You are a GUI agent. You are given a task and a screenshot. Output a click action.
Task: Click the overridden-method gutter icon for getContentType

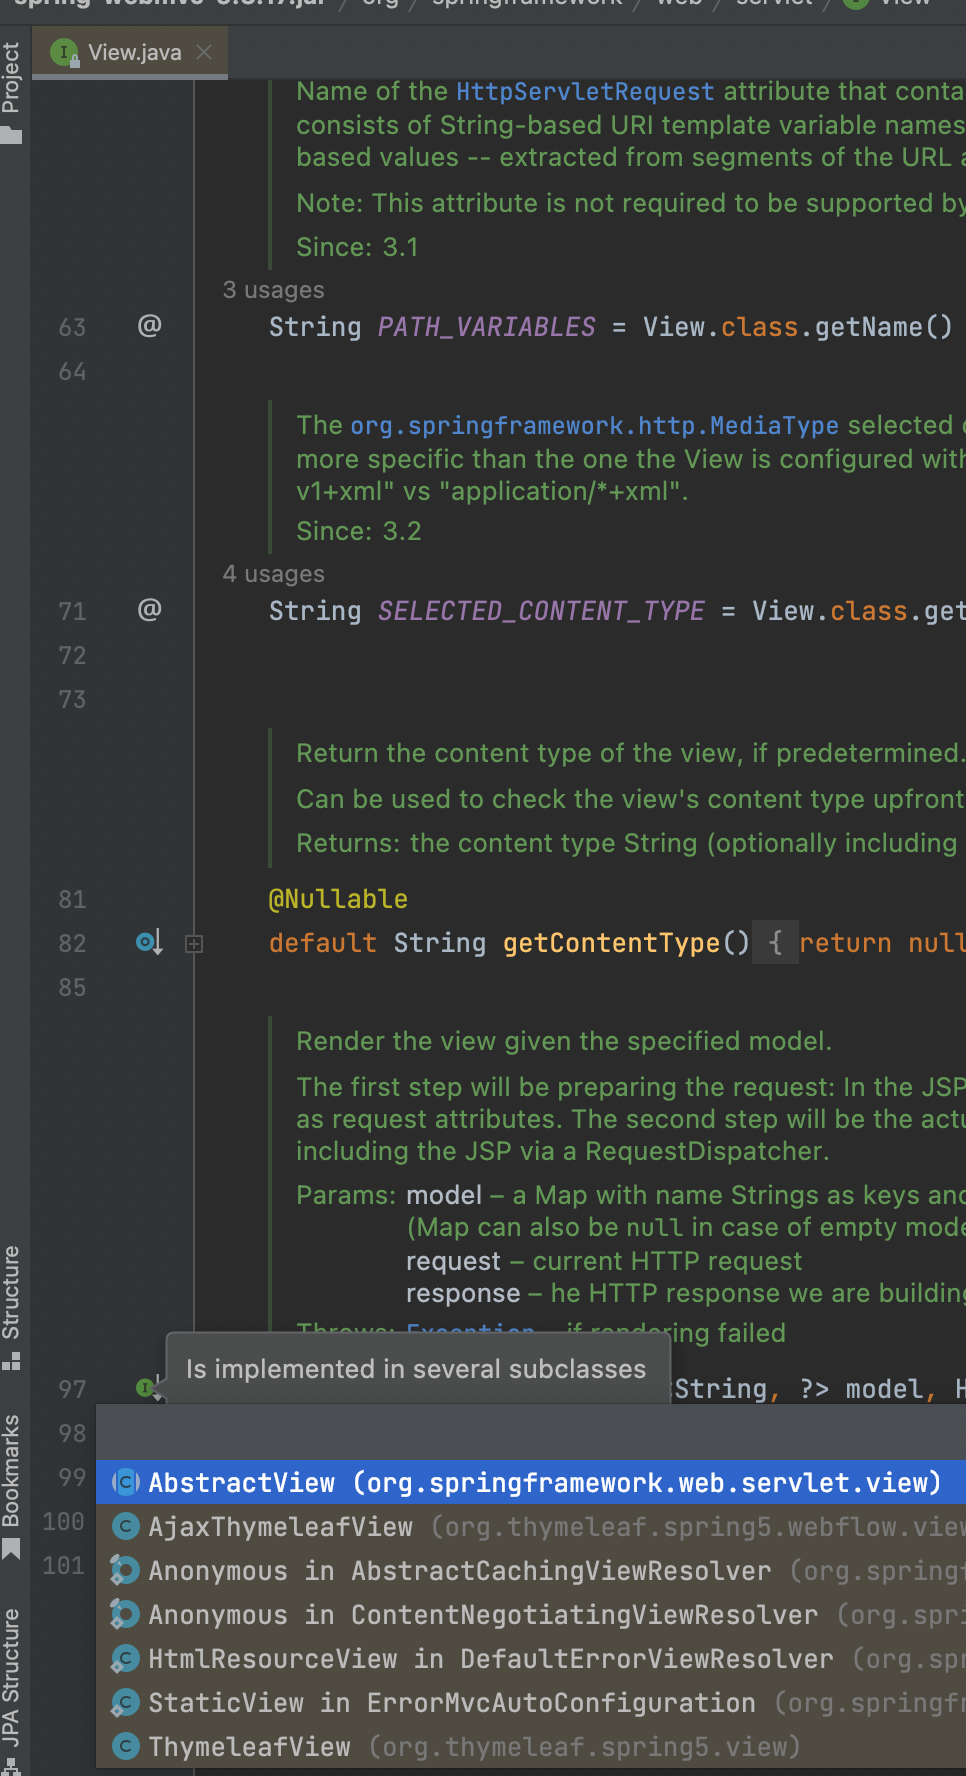coord(149,942)
